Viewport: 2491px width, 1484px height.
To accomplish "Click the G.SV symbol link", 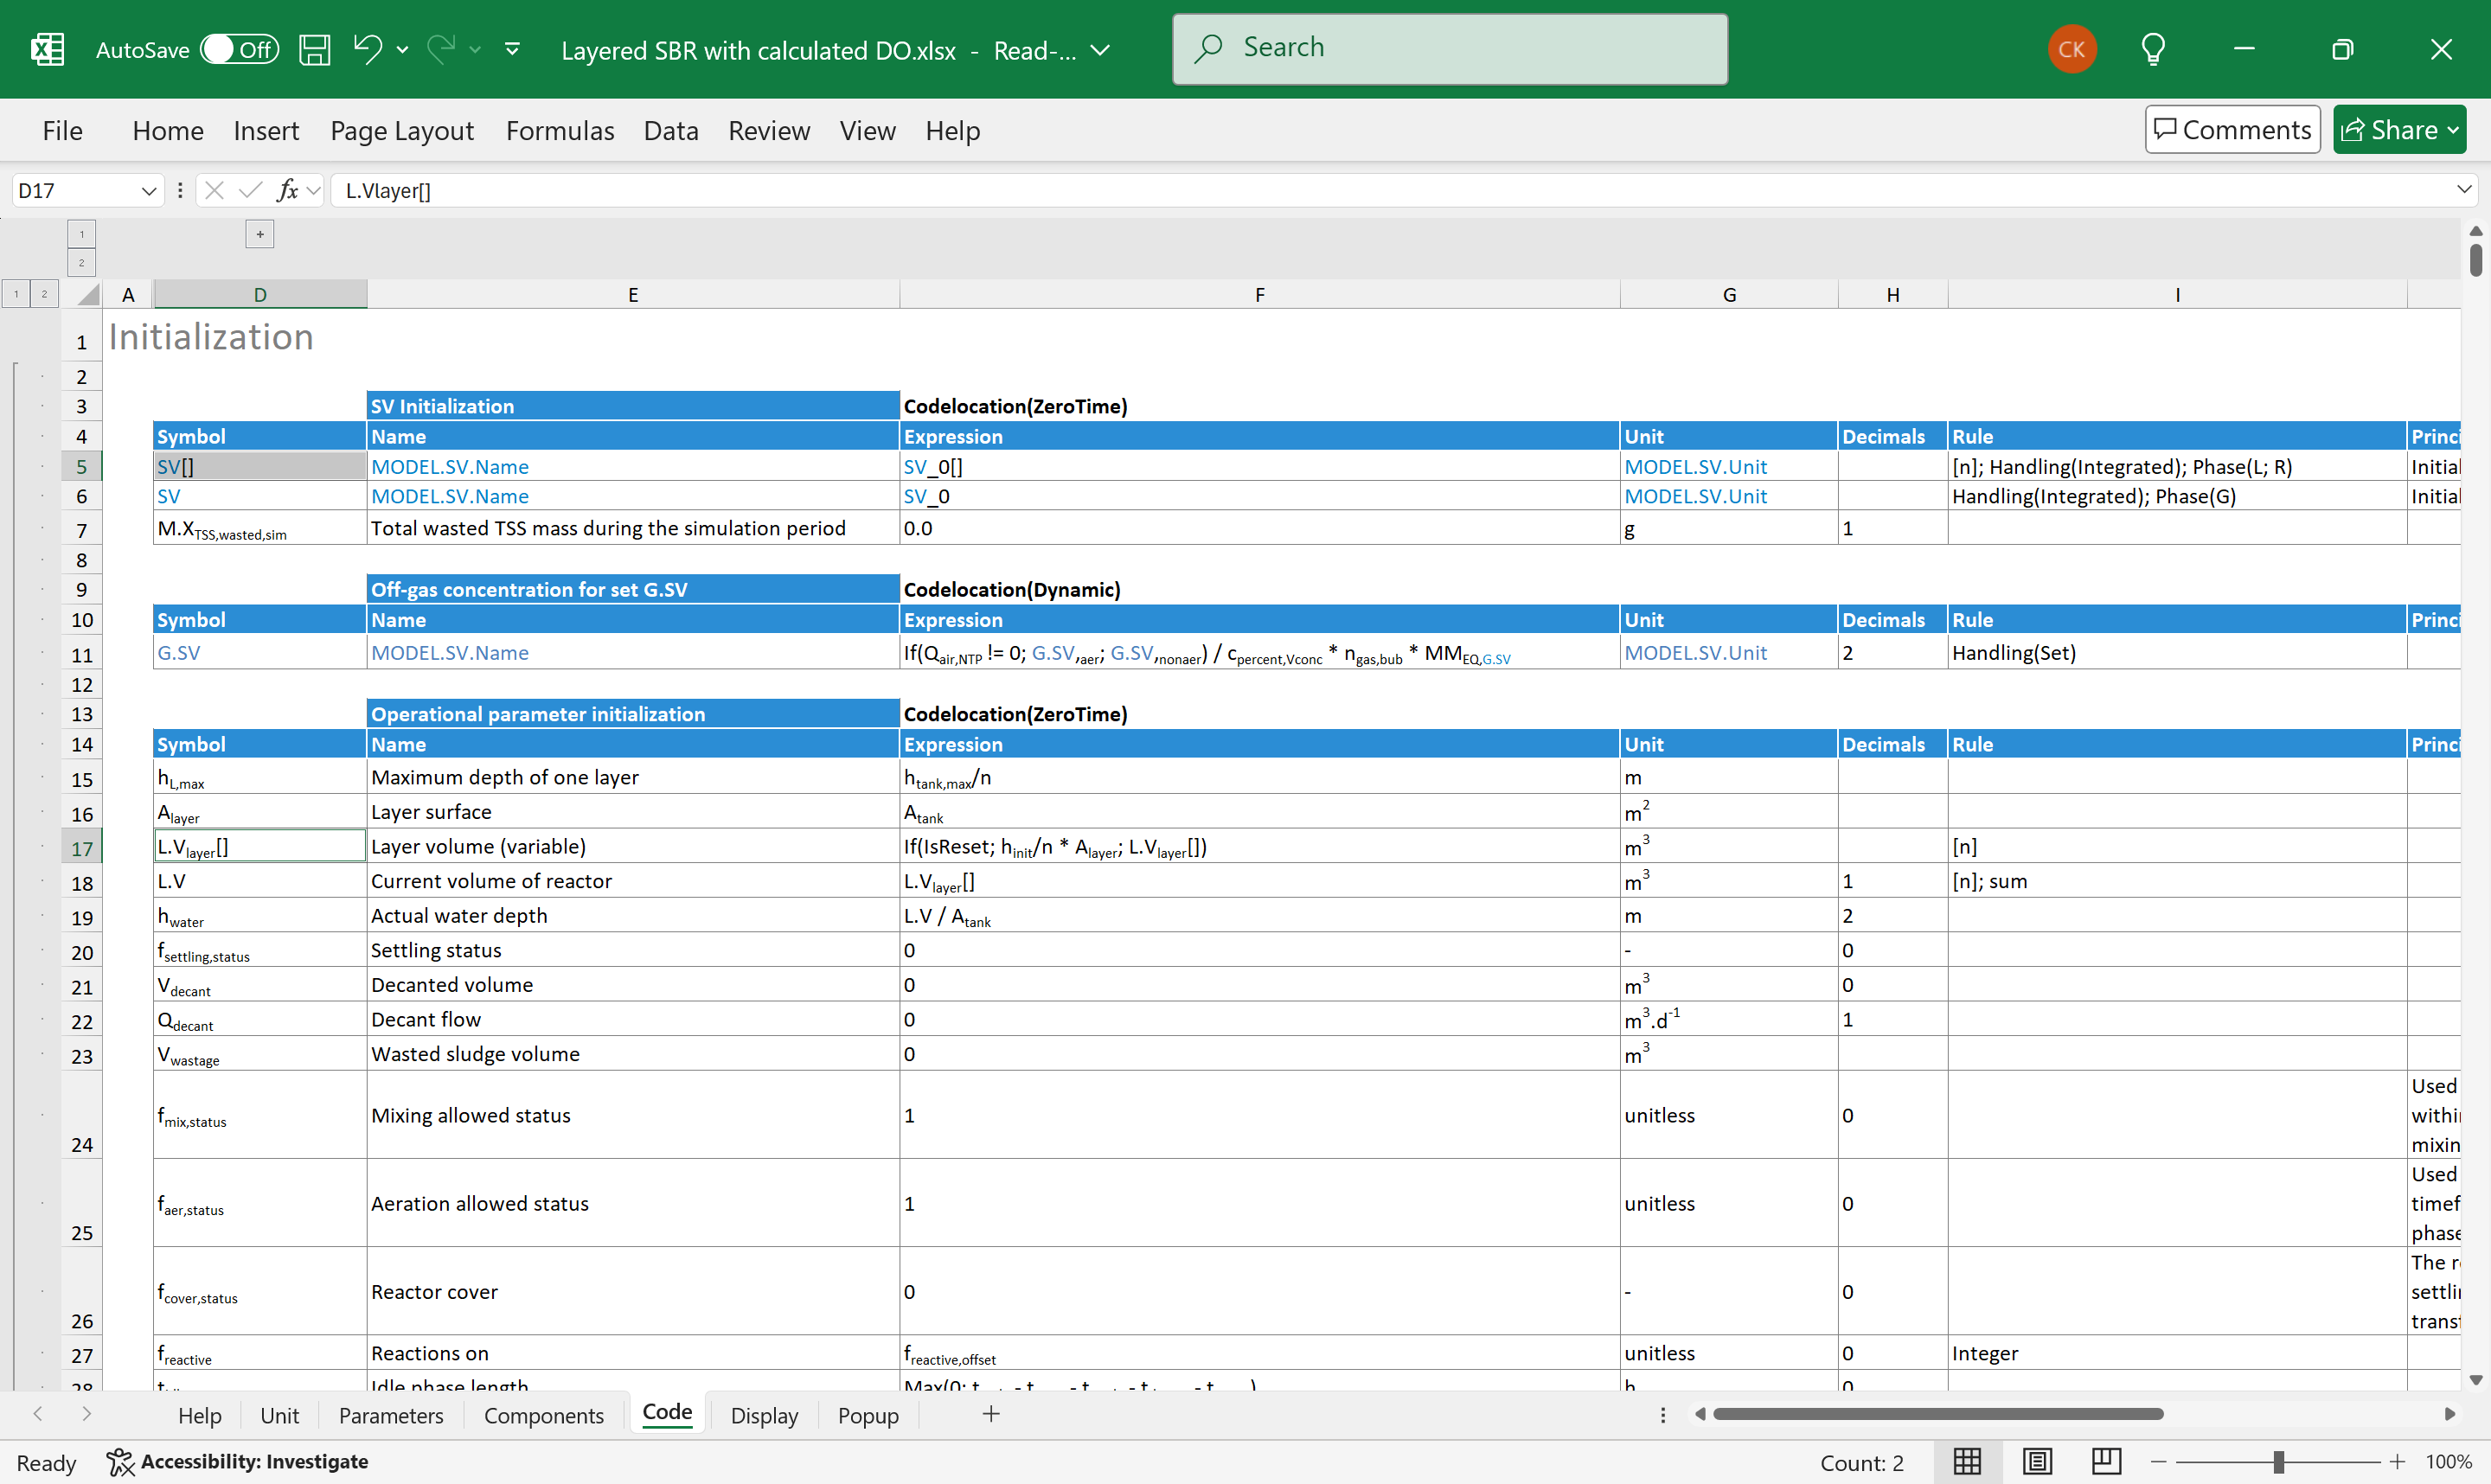I will click(x=179, y=653).
